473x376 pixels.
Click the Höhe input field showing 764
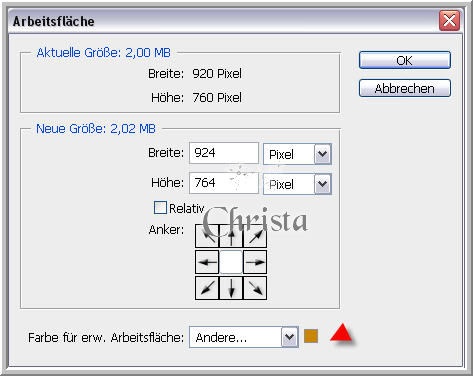pos(224,183)
